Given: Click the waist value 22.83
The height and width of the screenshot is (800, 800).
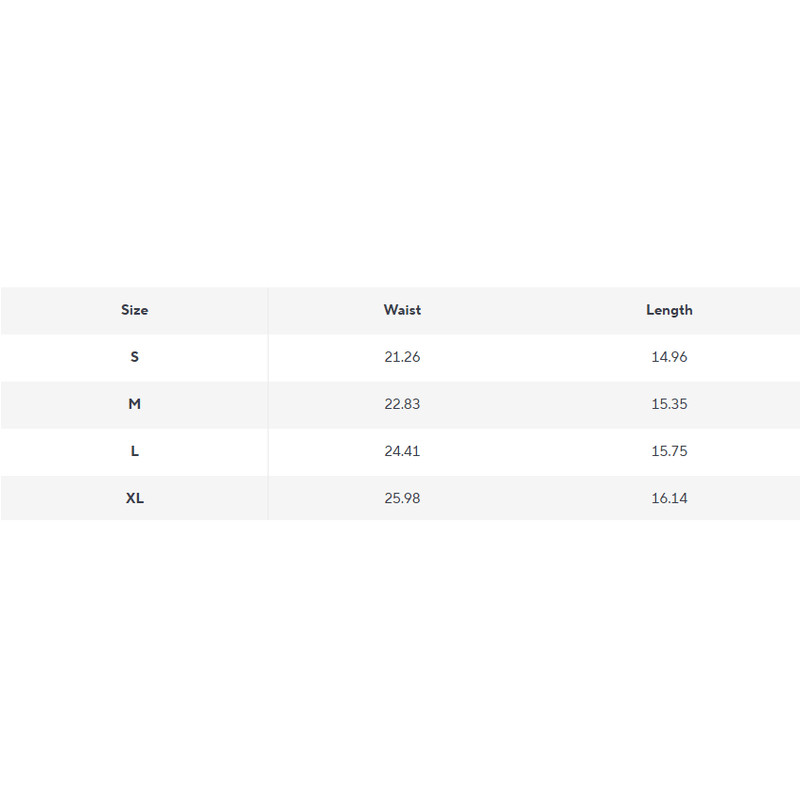Looking at the screenshot, I should coord(402,404).
